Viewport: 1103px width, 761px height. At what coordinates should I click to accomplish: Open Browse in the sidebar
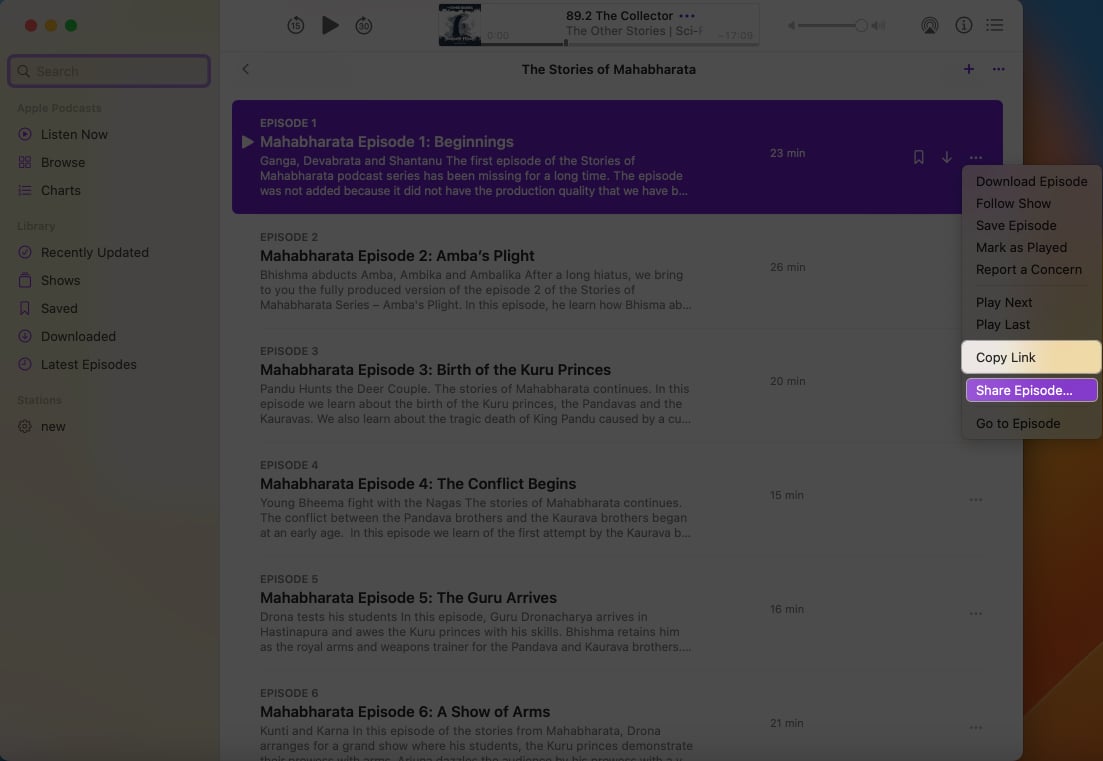pos(63,162)
